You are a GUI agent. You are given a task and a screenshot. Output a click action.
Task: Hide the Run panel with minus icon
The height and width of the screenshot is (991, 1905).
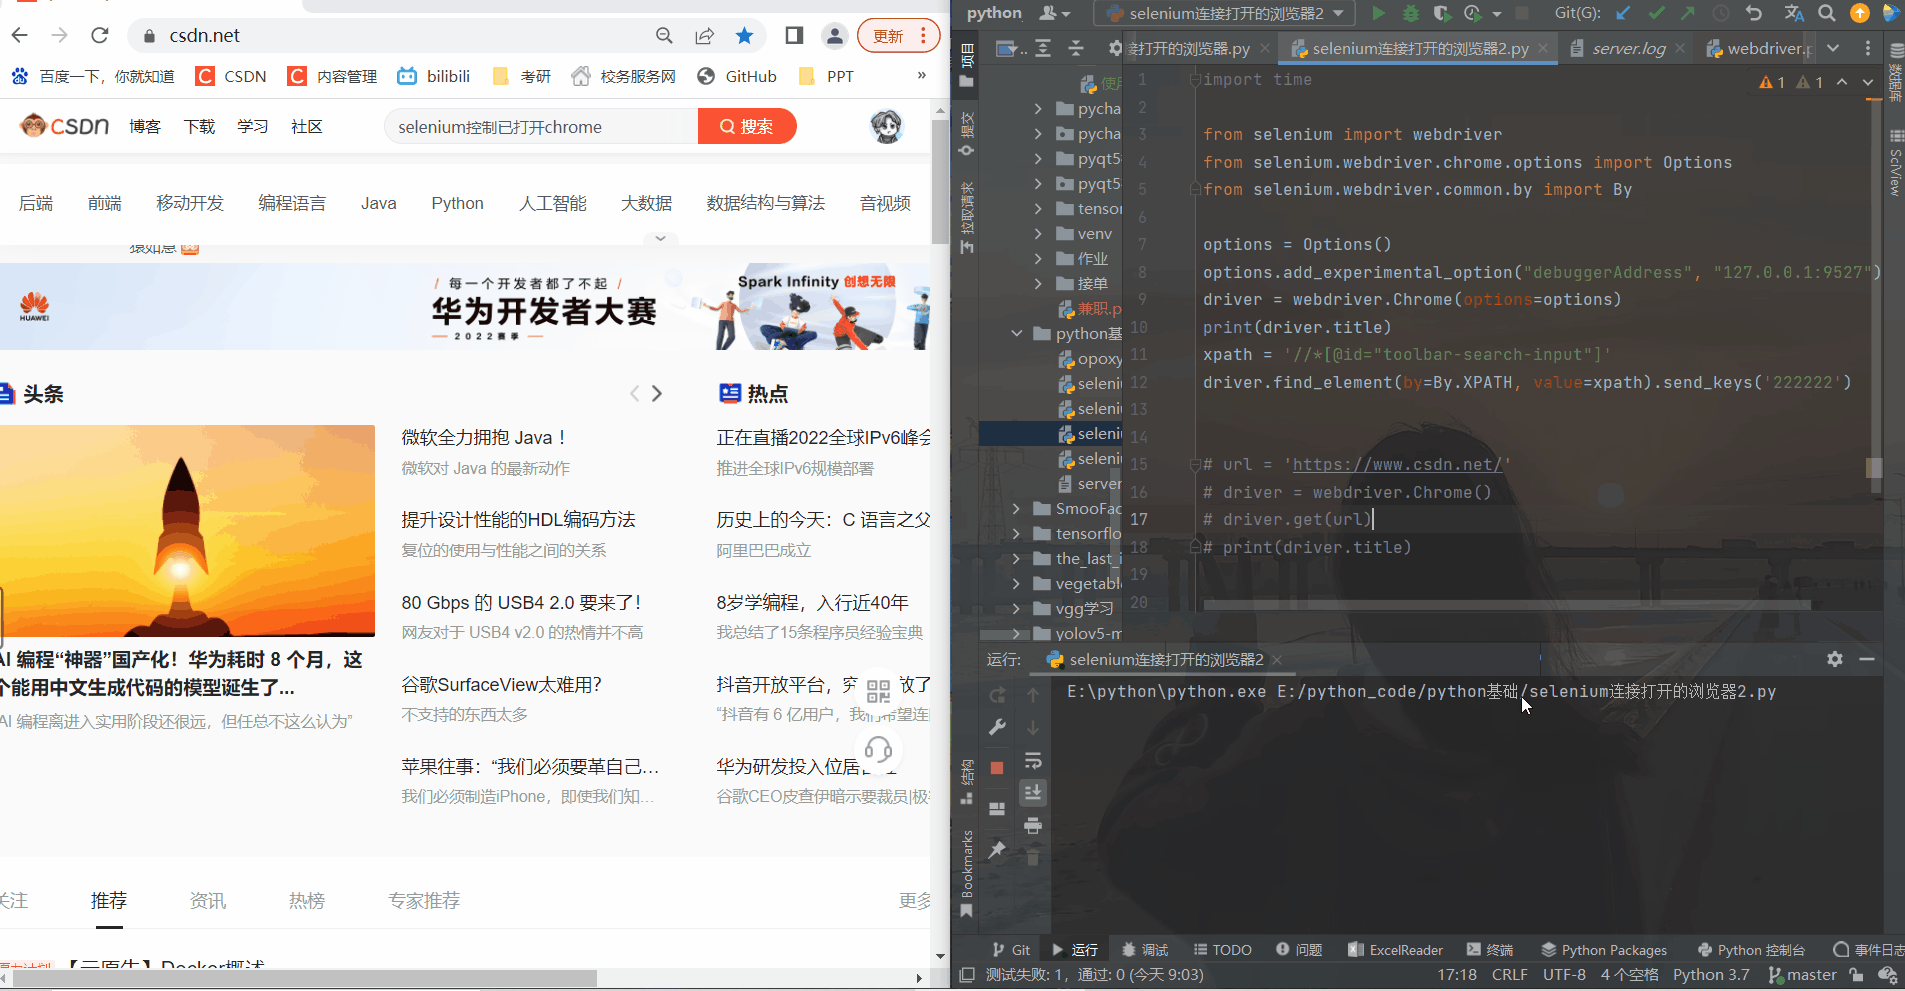click(1867, 659)
